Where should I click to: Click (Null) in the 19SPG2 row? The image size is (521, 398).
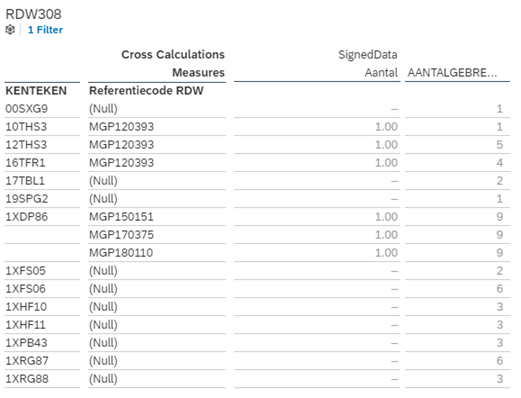click(x=103, y=199)
